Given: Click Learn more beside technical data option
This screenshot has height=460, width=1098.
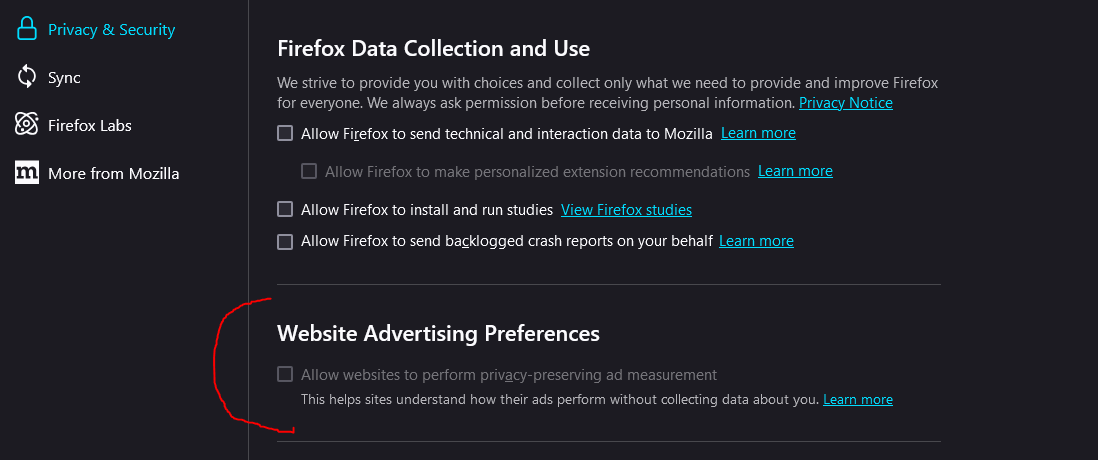Looking at the screenshot, I should (x=758, y=133).
